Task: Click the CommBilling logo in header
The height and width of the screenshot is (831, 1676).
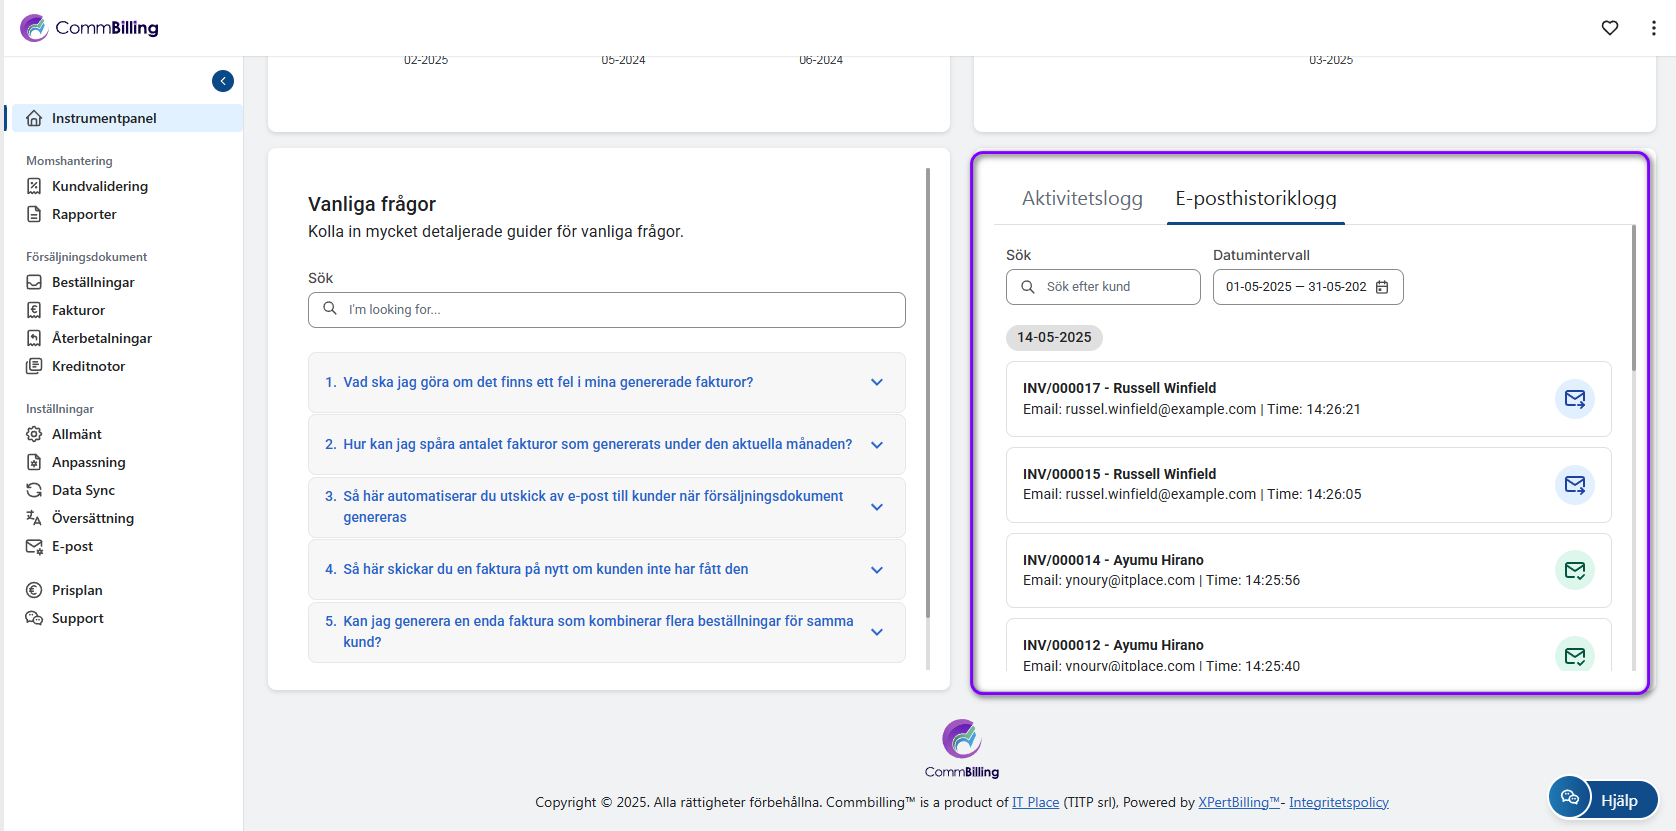Action: [90, 28]
